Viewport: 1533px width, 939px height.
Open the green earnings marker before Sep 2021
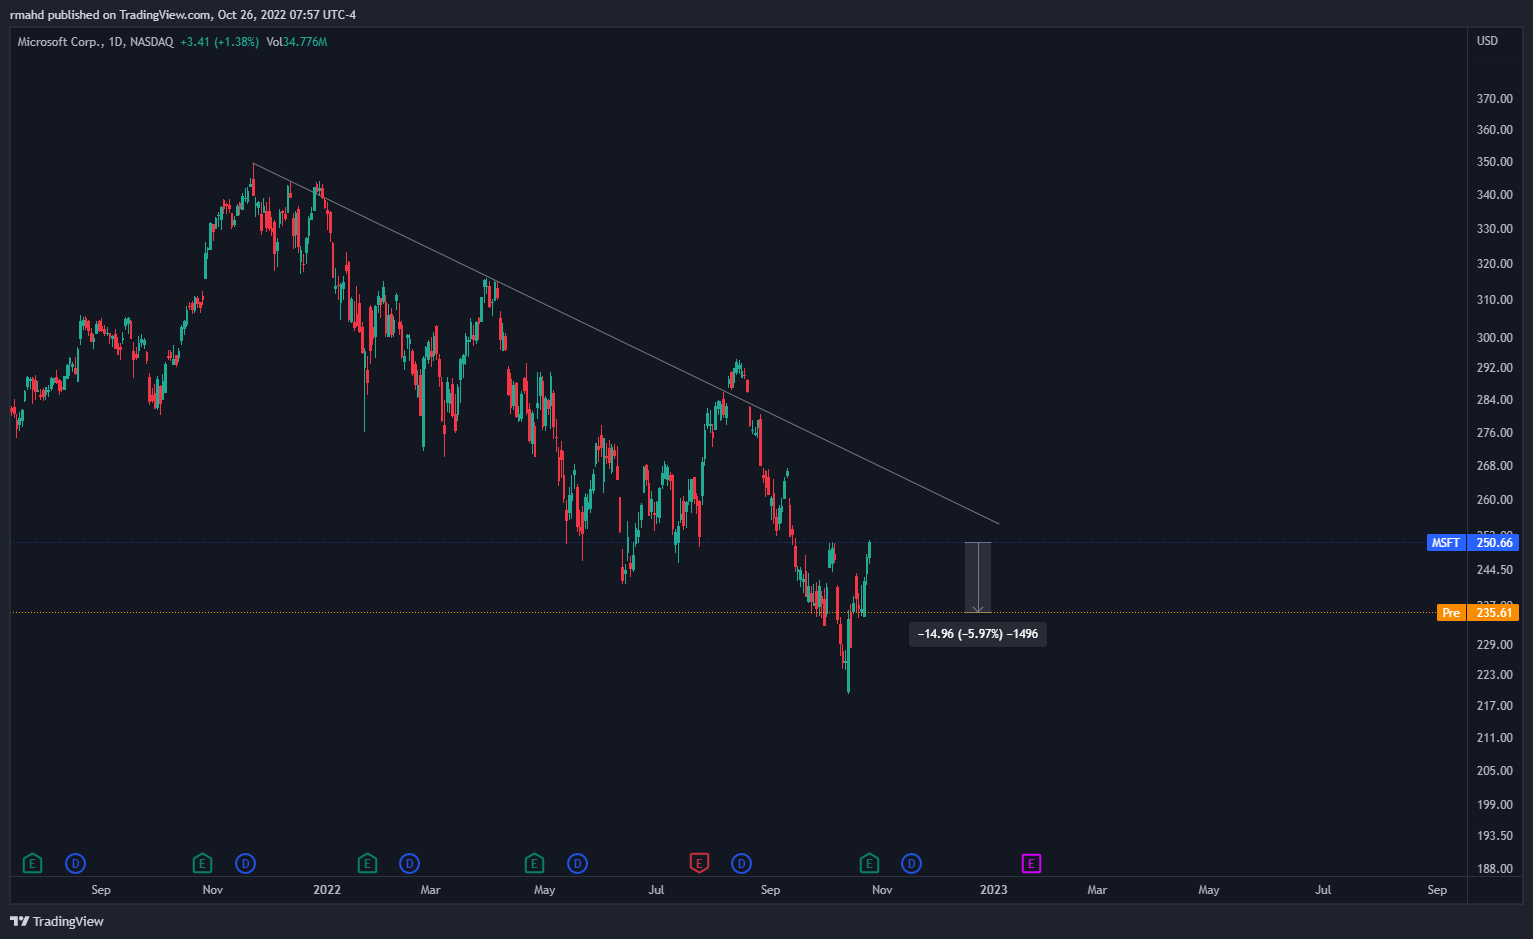pyautogui.click(x=32, y=862)
